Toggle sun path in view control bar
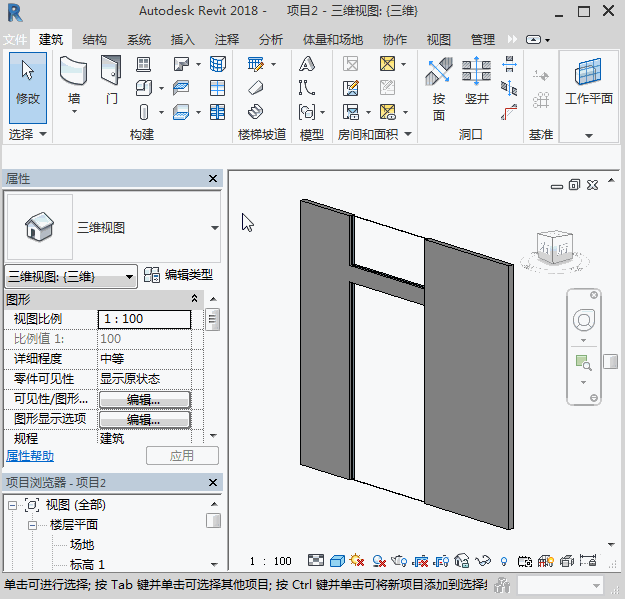The image size is (625, 599). (356, 561)
